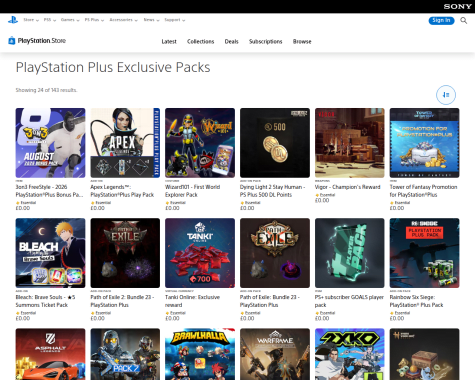Screen dimensions: 475x380
Task: Open the Deals tab
Action: click(x=231, y=42)
